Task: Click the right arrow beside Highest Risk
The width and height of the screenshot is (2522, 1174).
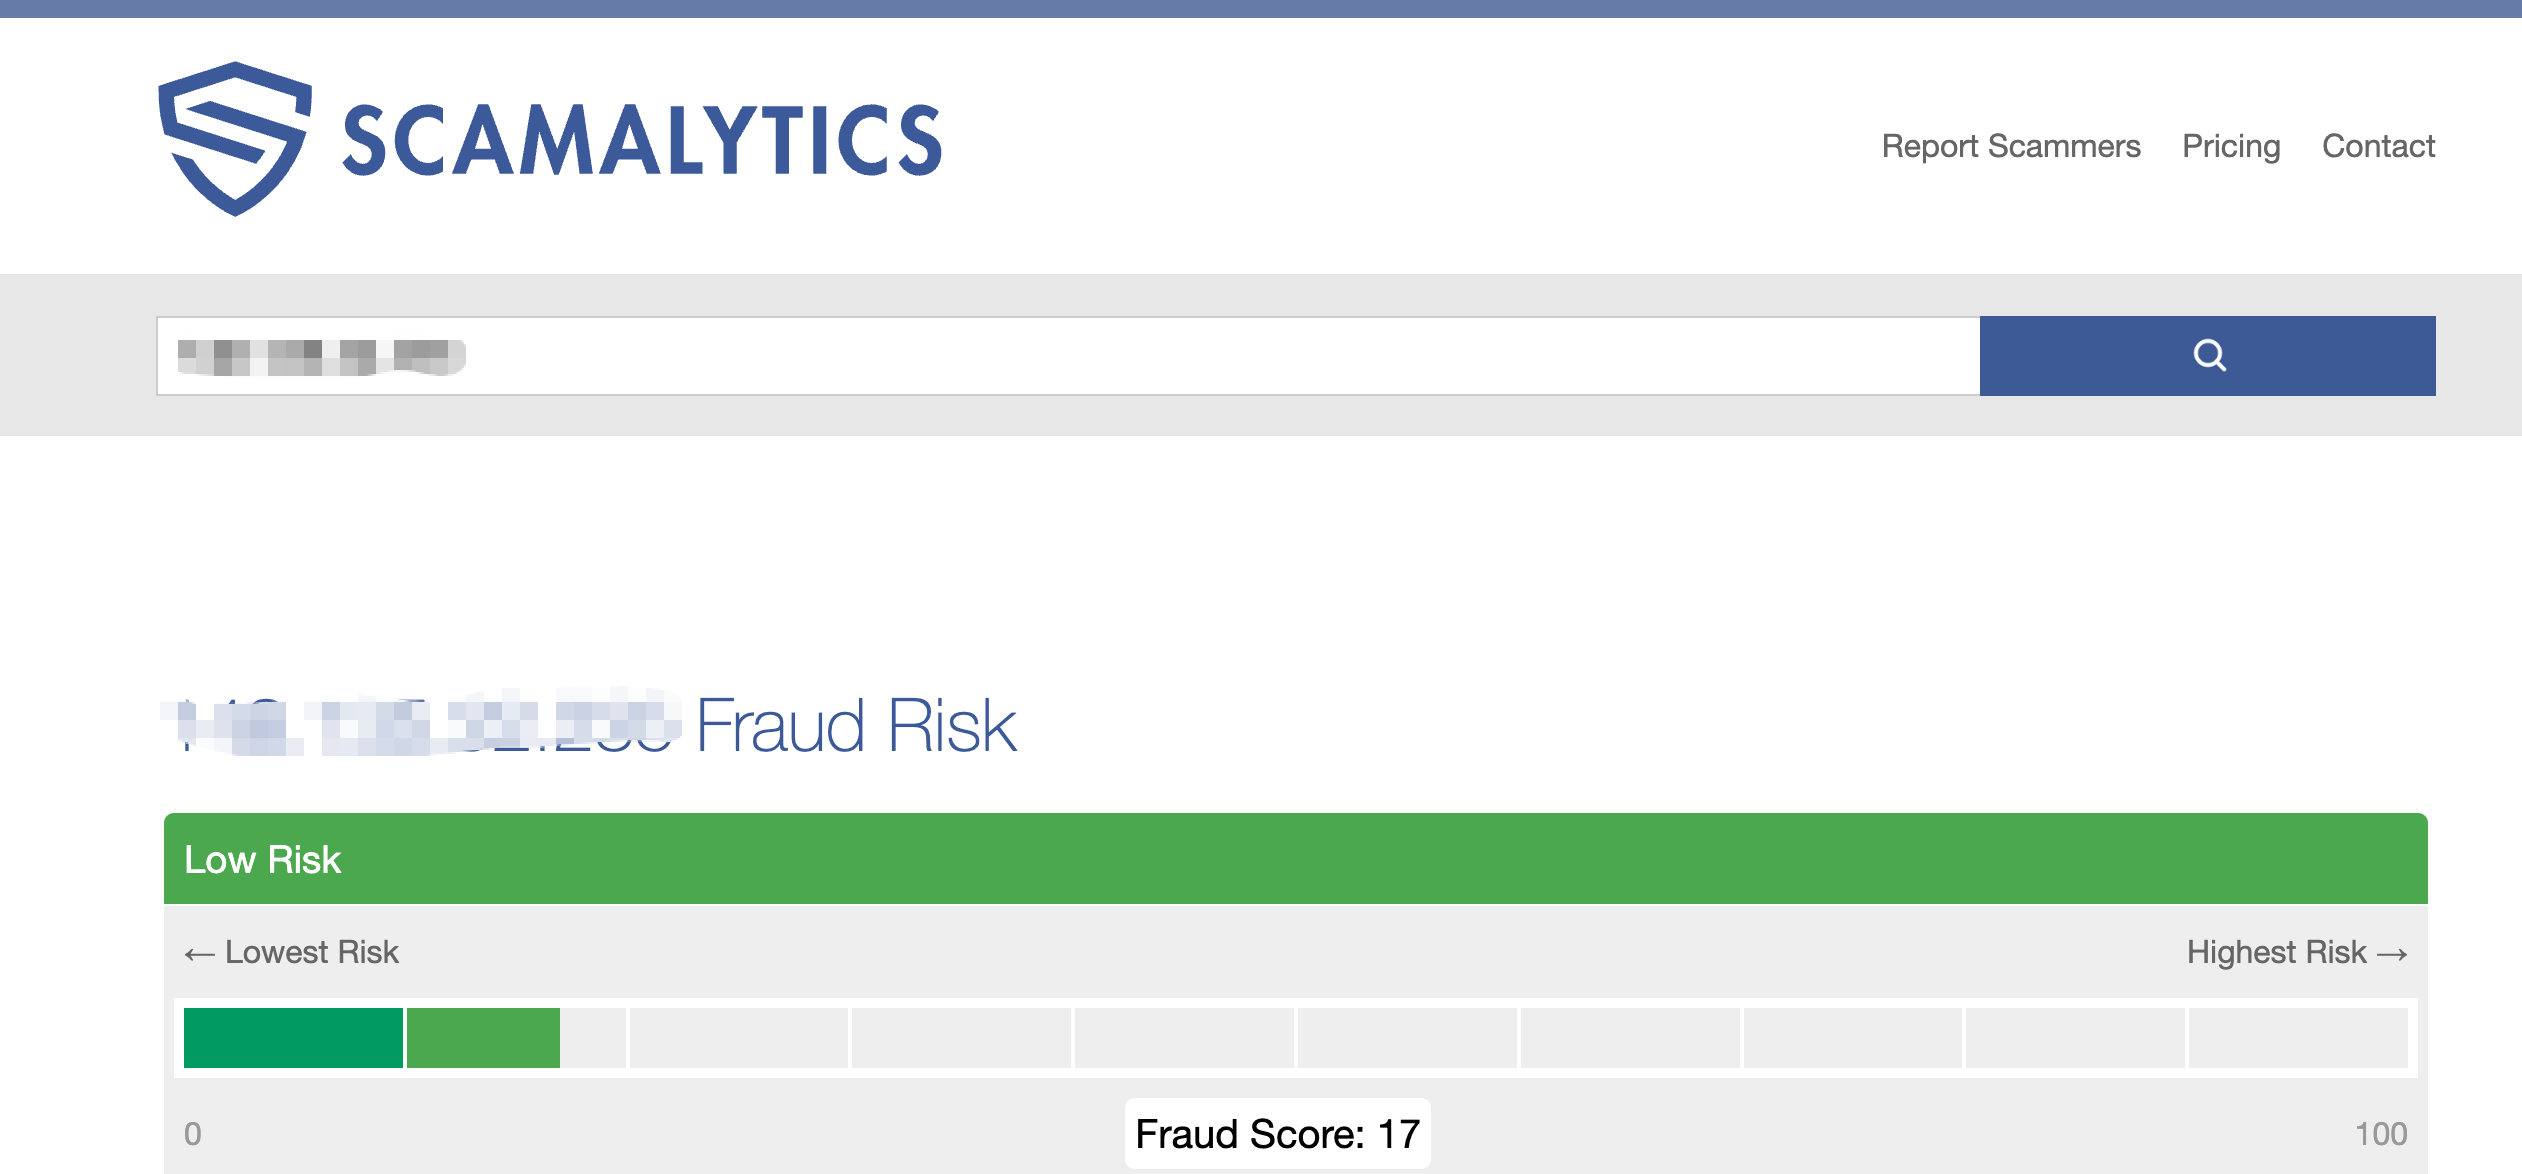Action: coord(2392,954)
